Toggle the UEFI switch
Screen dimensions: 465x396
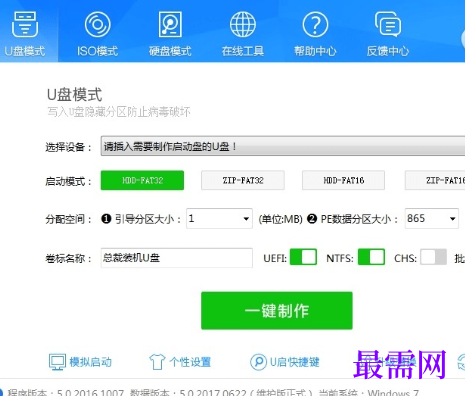click(x=303, y=257)
